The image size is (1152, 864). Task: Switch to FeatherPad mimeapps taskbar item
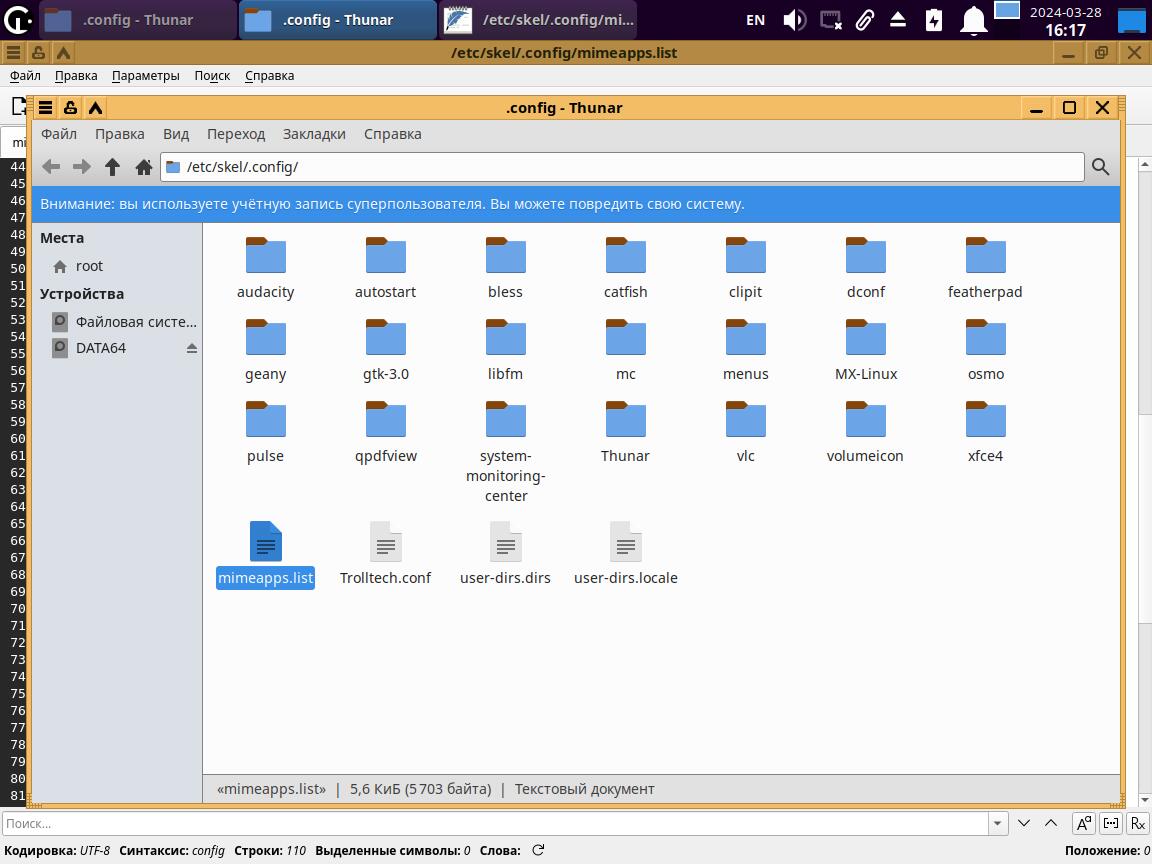click(x=539, y=20)
